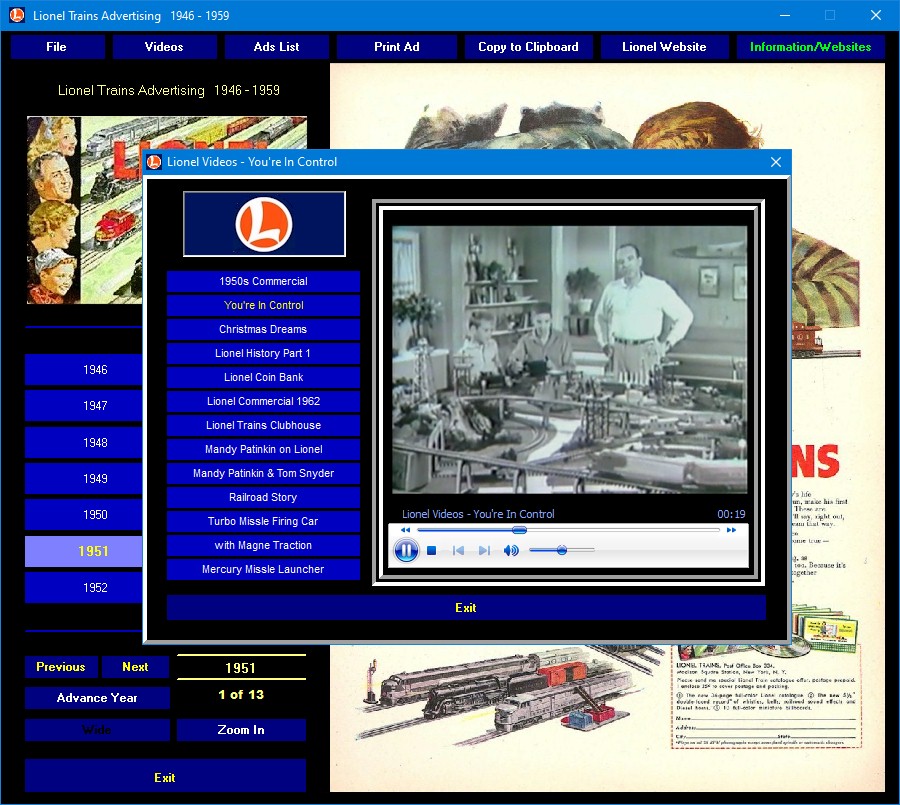
Task: Select the year 1946
Action: (84, 370)
